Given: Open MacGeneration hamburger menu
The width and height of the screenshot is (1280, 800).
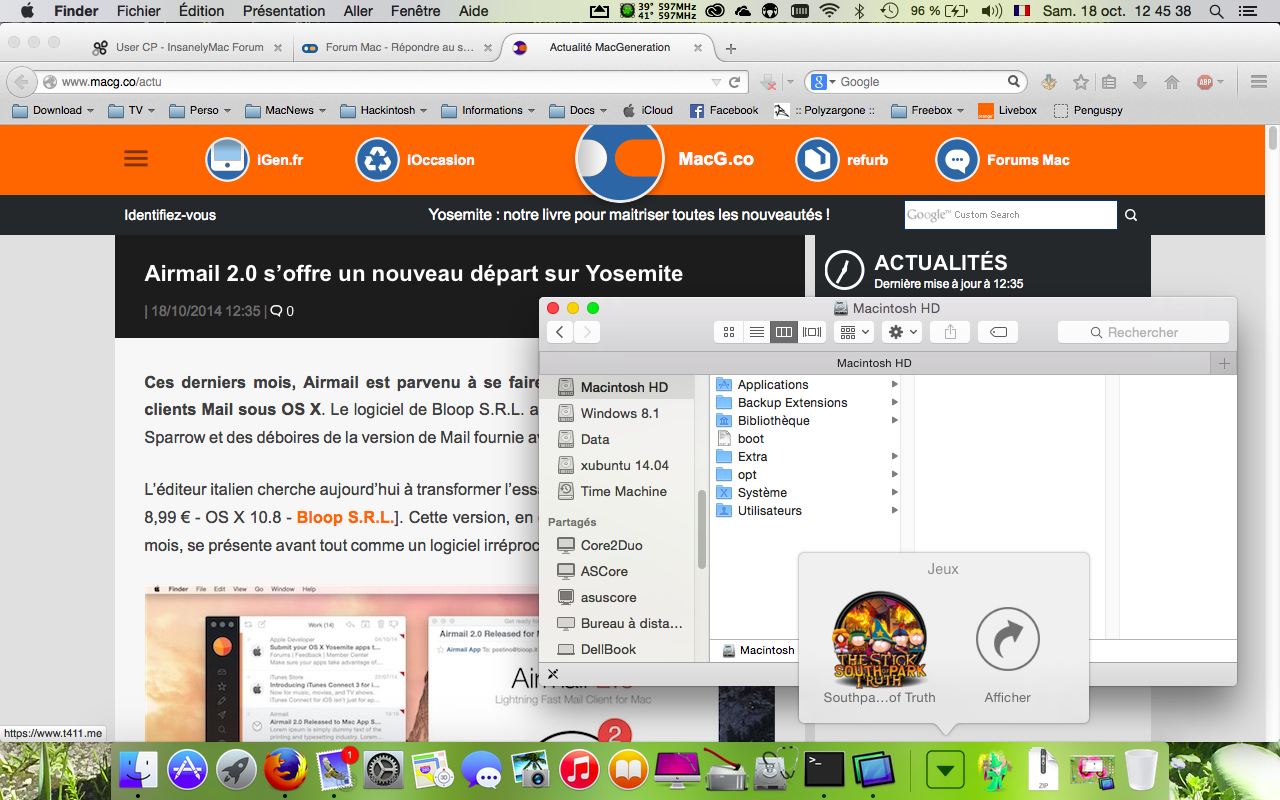Looking at the screenshot, I should pyautogui.click(x=136, y=159).
